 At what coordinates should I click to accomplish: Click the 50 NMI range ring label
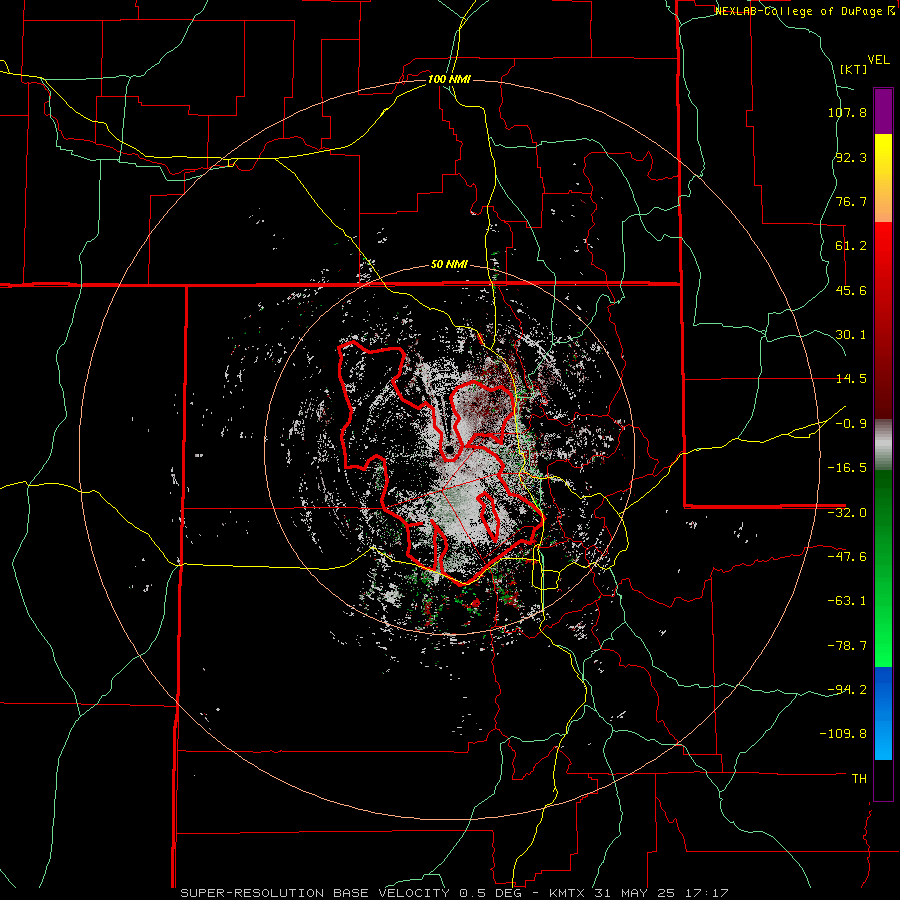pyautogui.click(x=449, y=265)
